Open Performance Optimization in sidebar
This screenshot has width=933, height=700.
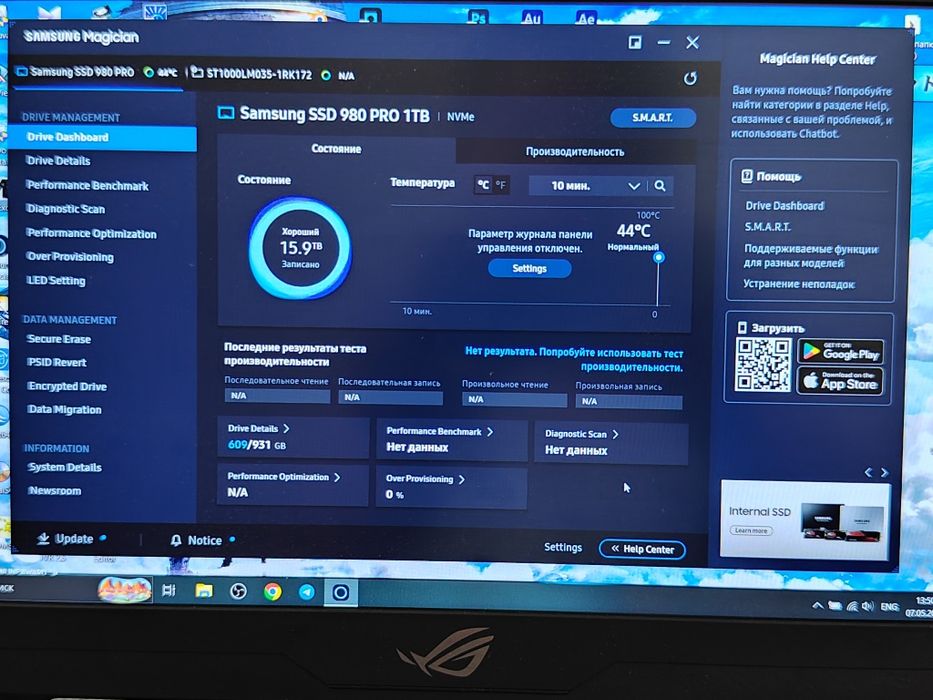pos(92,234)
